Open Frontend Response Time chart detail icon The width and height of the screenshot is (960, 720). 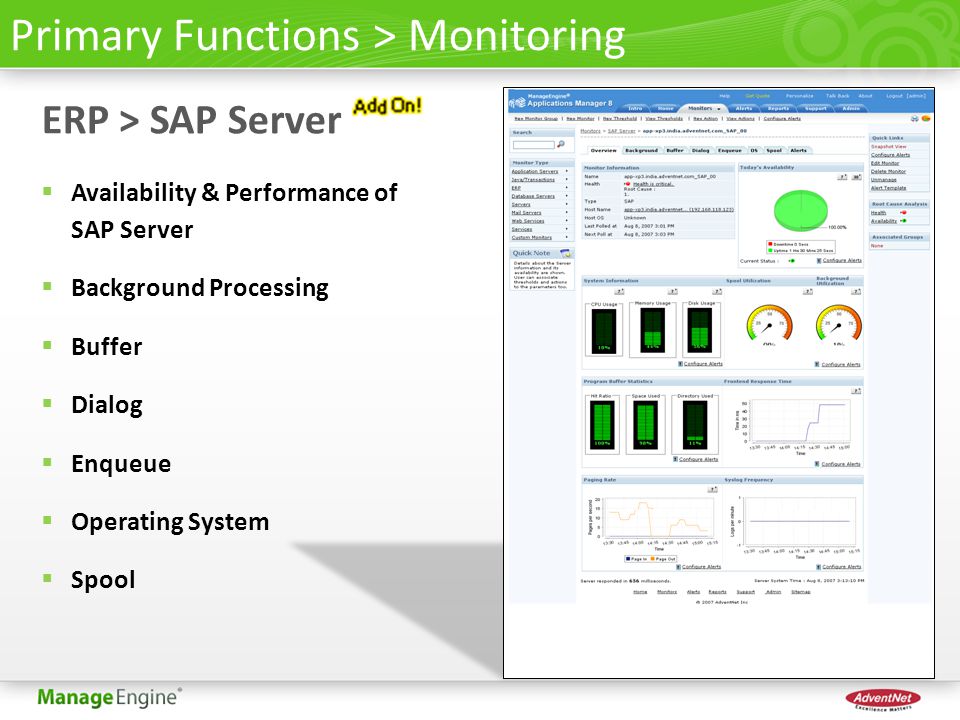coord(856,391)
